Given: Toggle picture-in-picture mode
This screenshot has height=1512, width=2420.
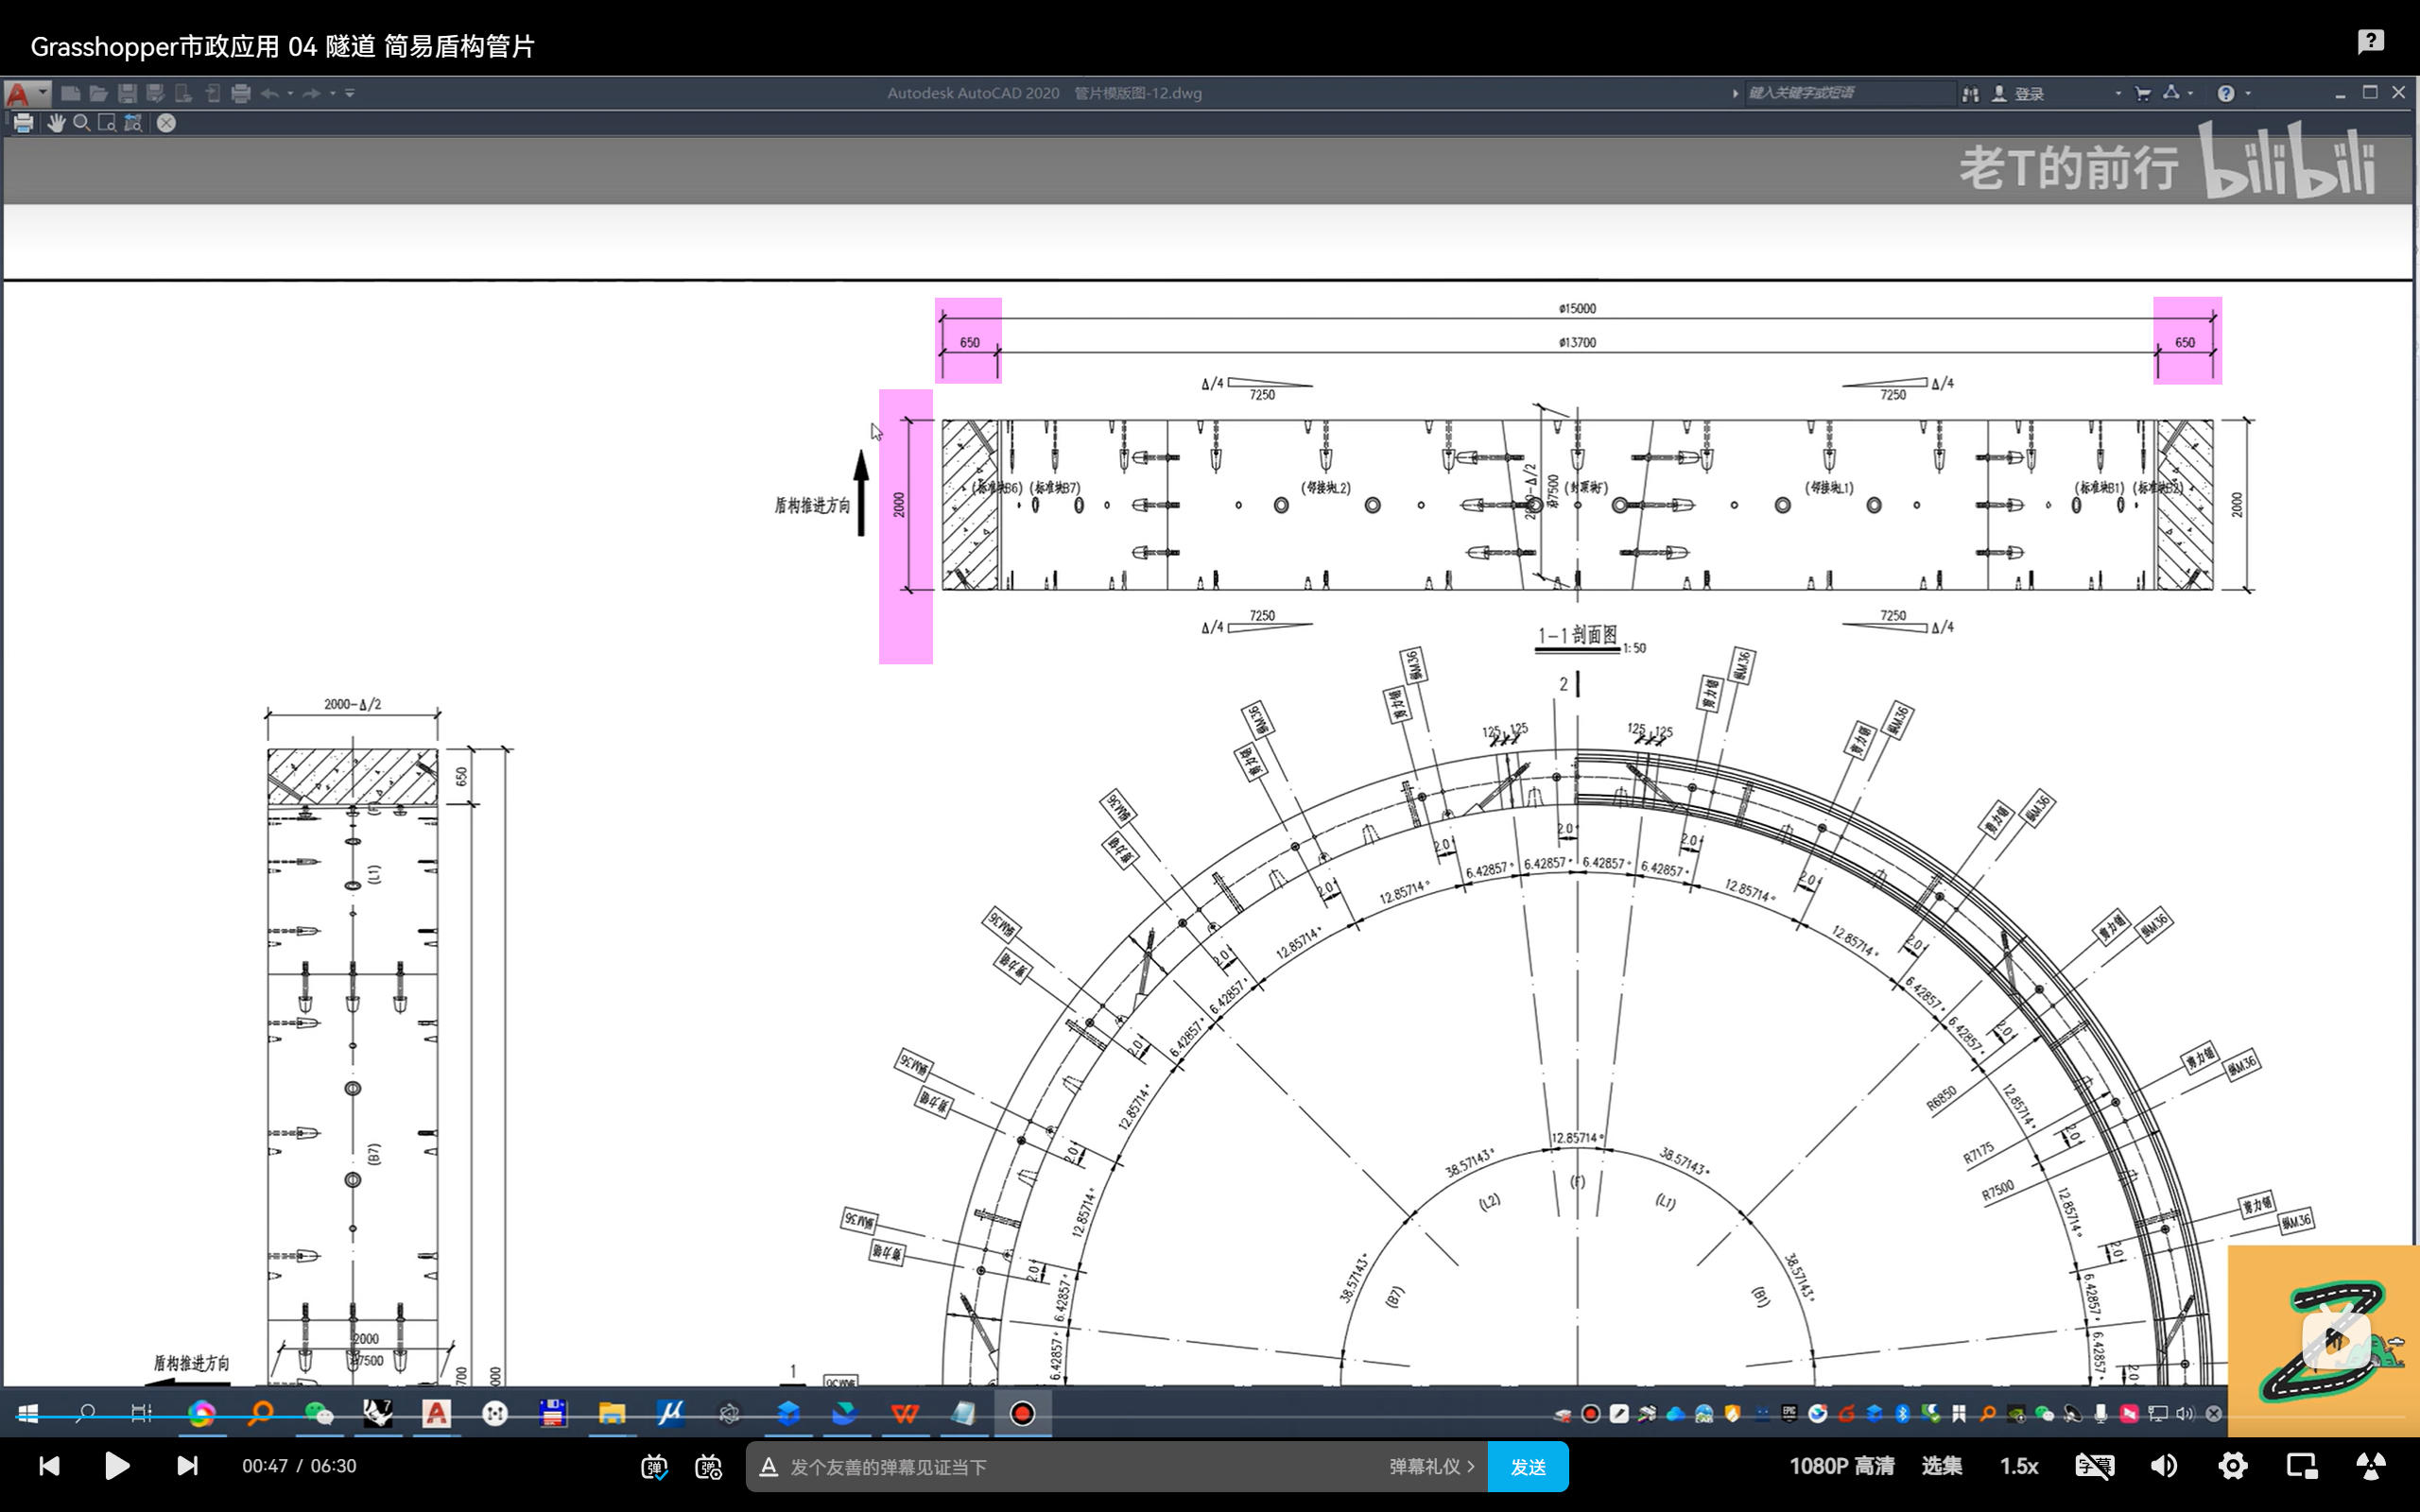Looking at the screenshot, I should pyautogui.click(x=2302, y=1466).
